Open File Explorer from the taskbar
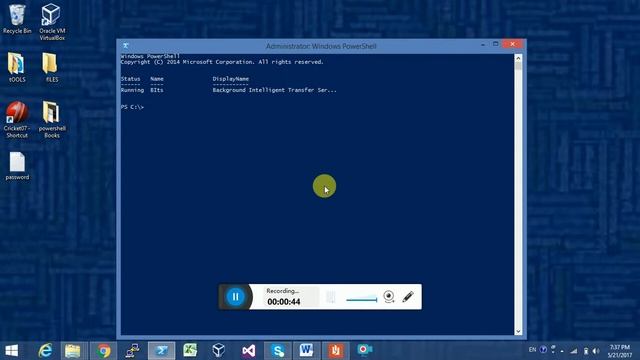This screenshot has width=640, height=360. click(x=73, y=351)
